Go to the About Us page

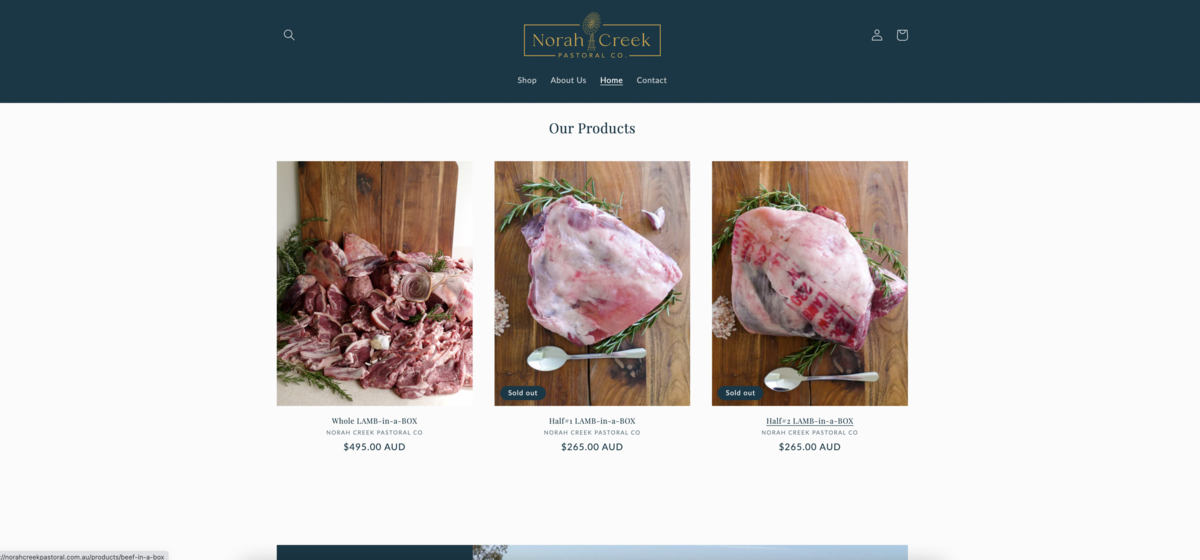[x=568, y=80]
